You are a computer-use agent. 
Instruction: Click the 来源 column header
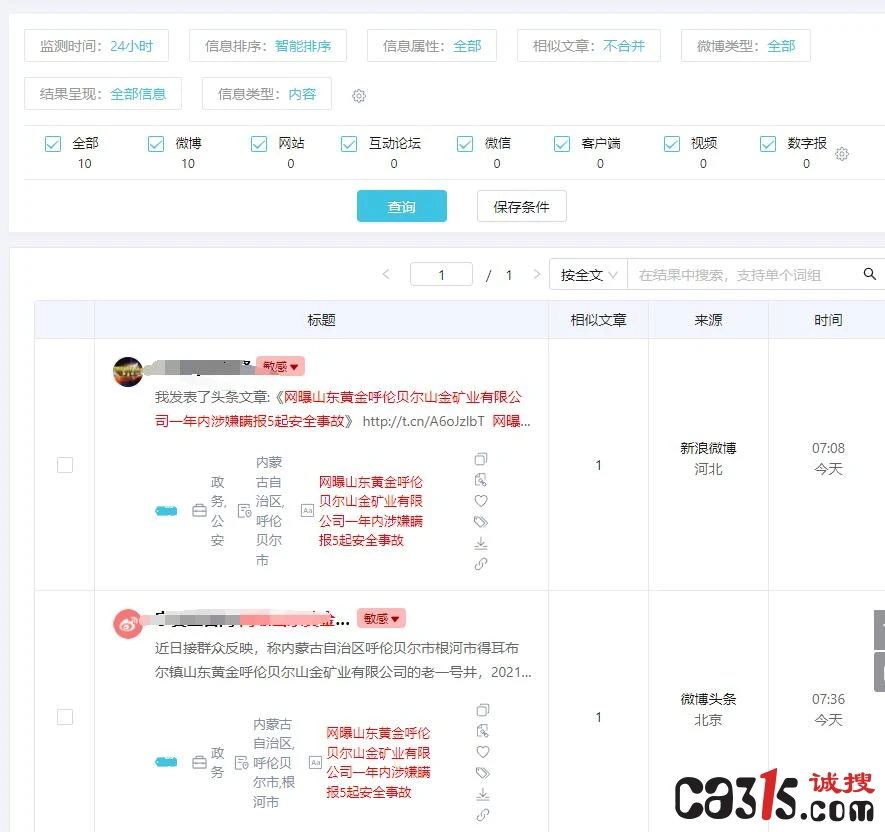(x=708, y=320)
